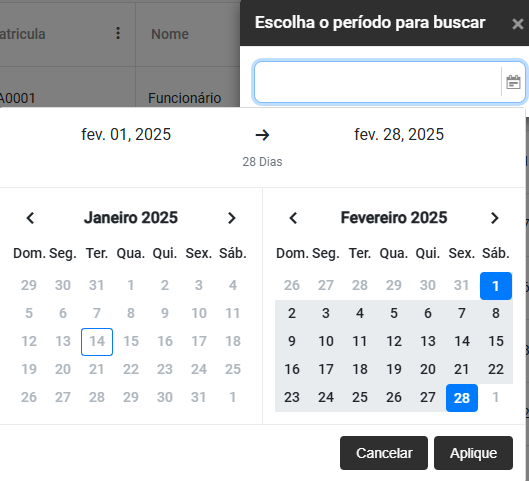
Task: Select February 1 start date
Action: pyautogui.click(x=496, y=286)
